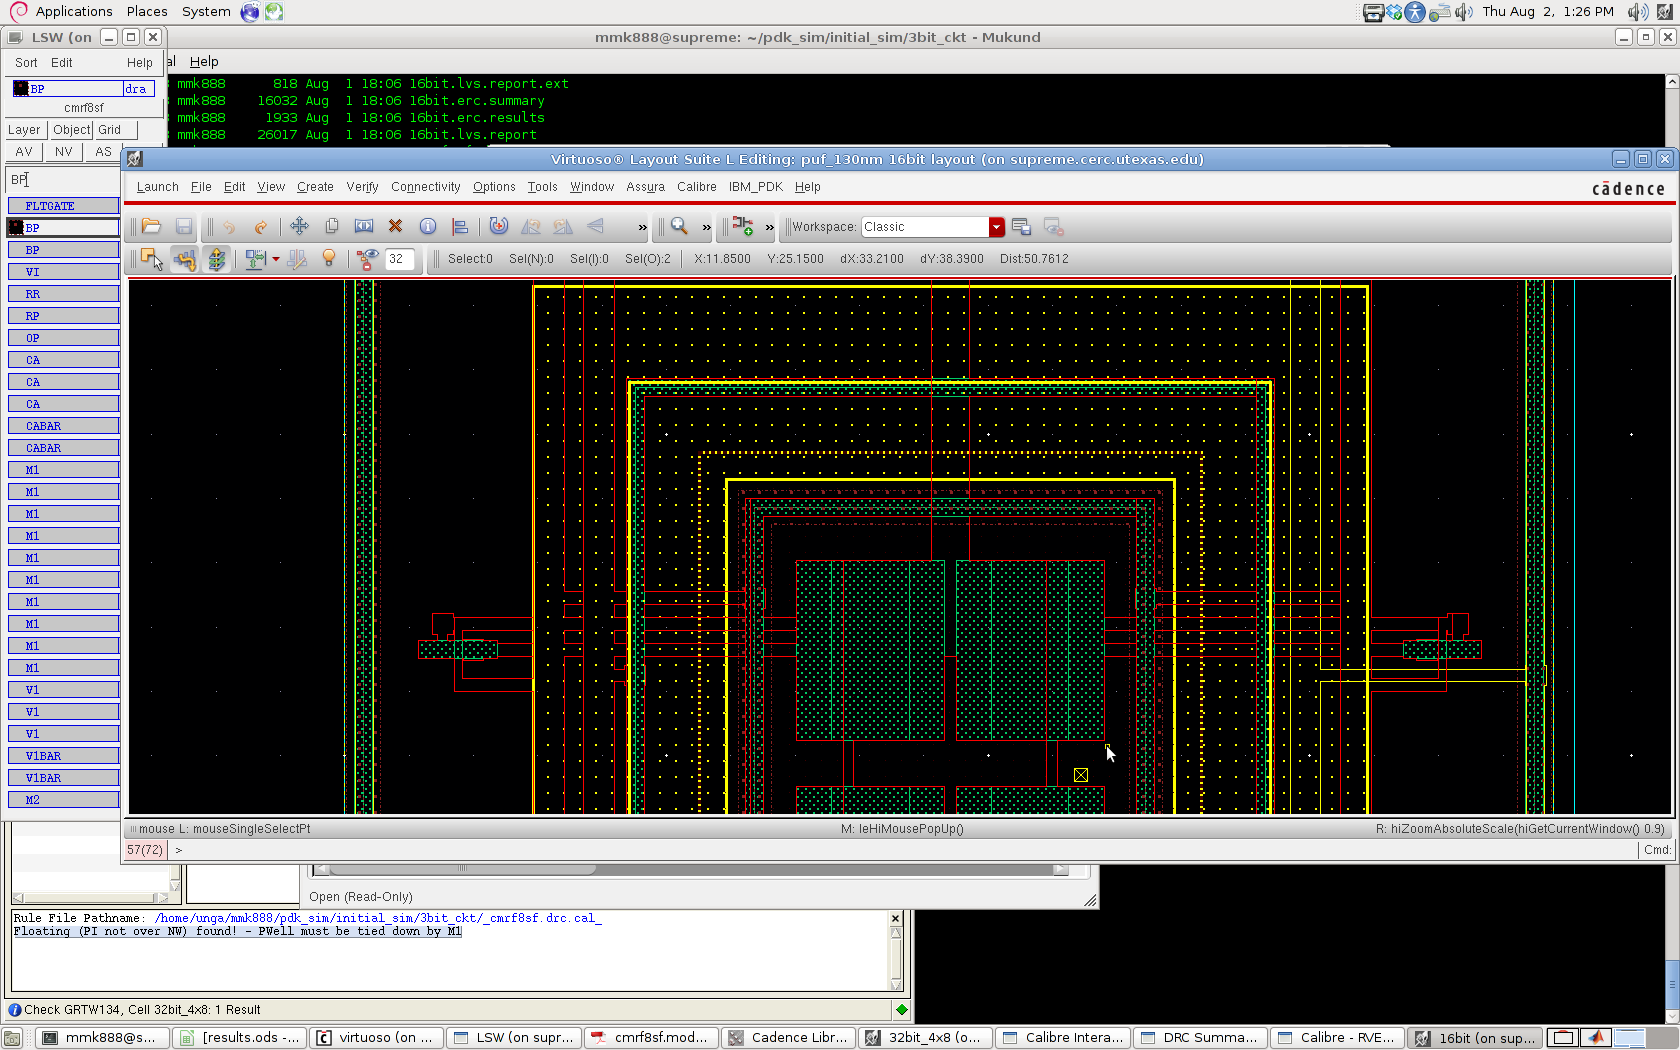Toggle the layer stack via icon
Image resolution: width=1680 pixels, height=1050 pixels.
pyautogui.click(x=217, y=259)
